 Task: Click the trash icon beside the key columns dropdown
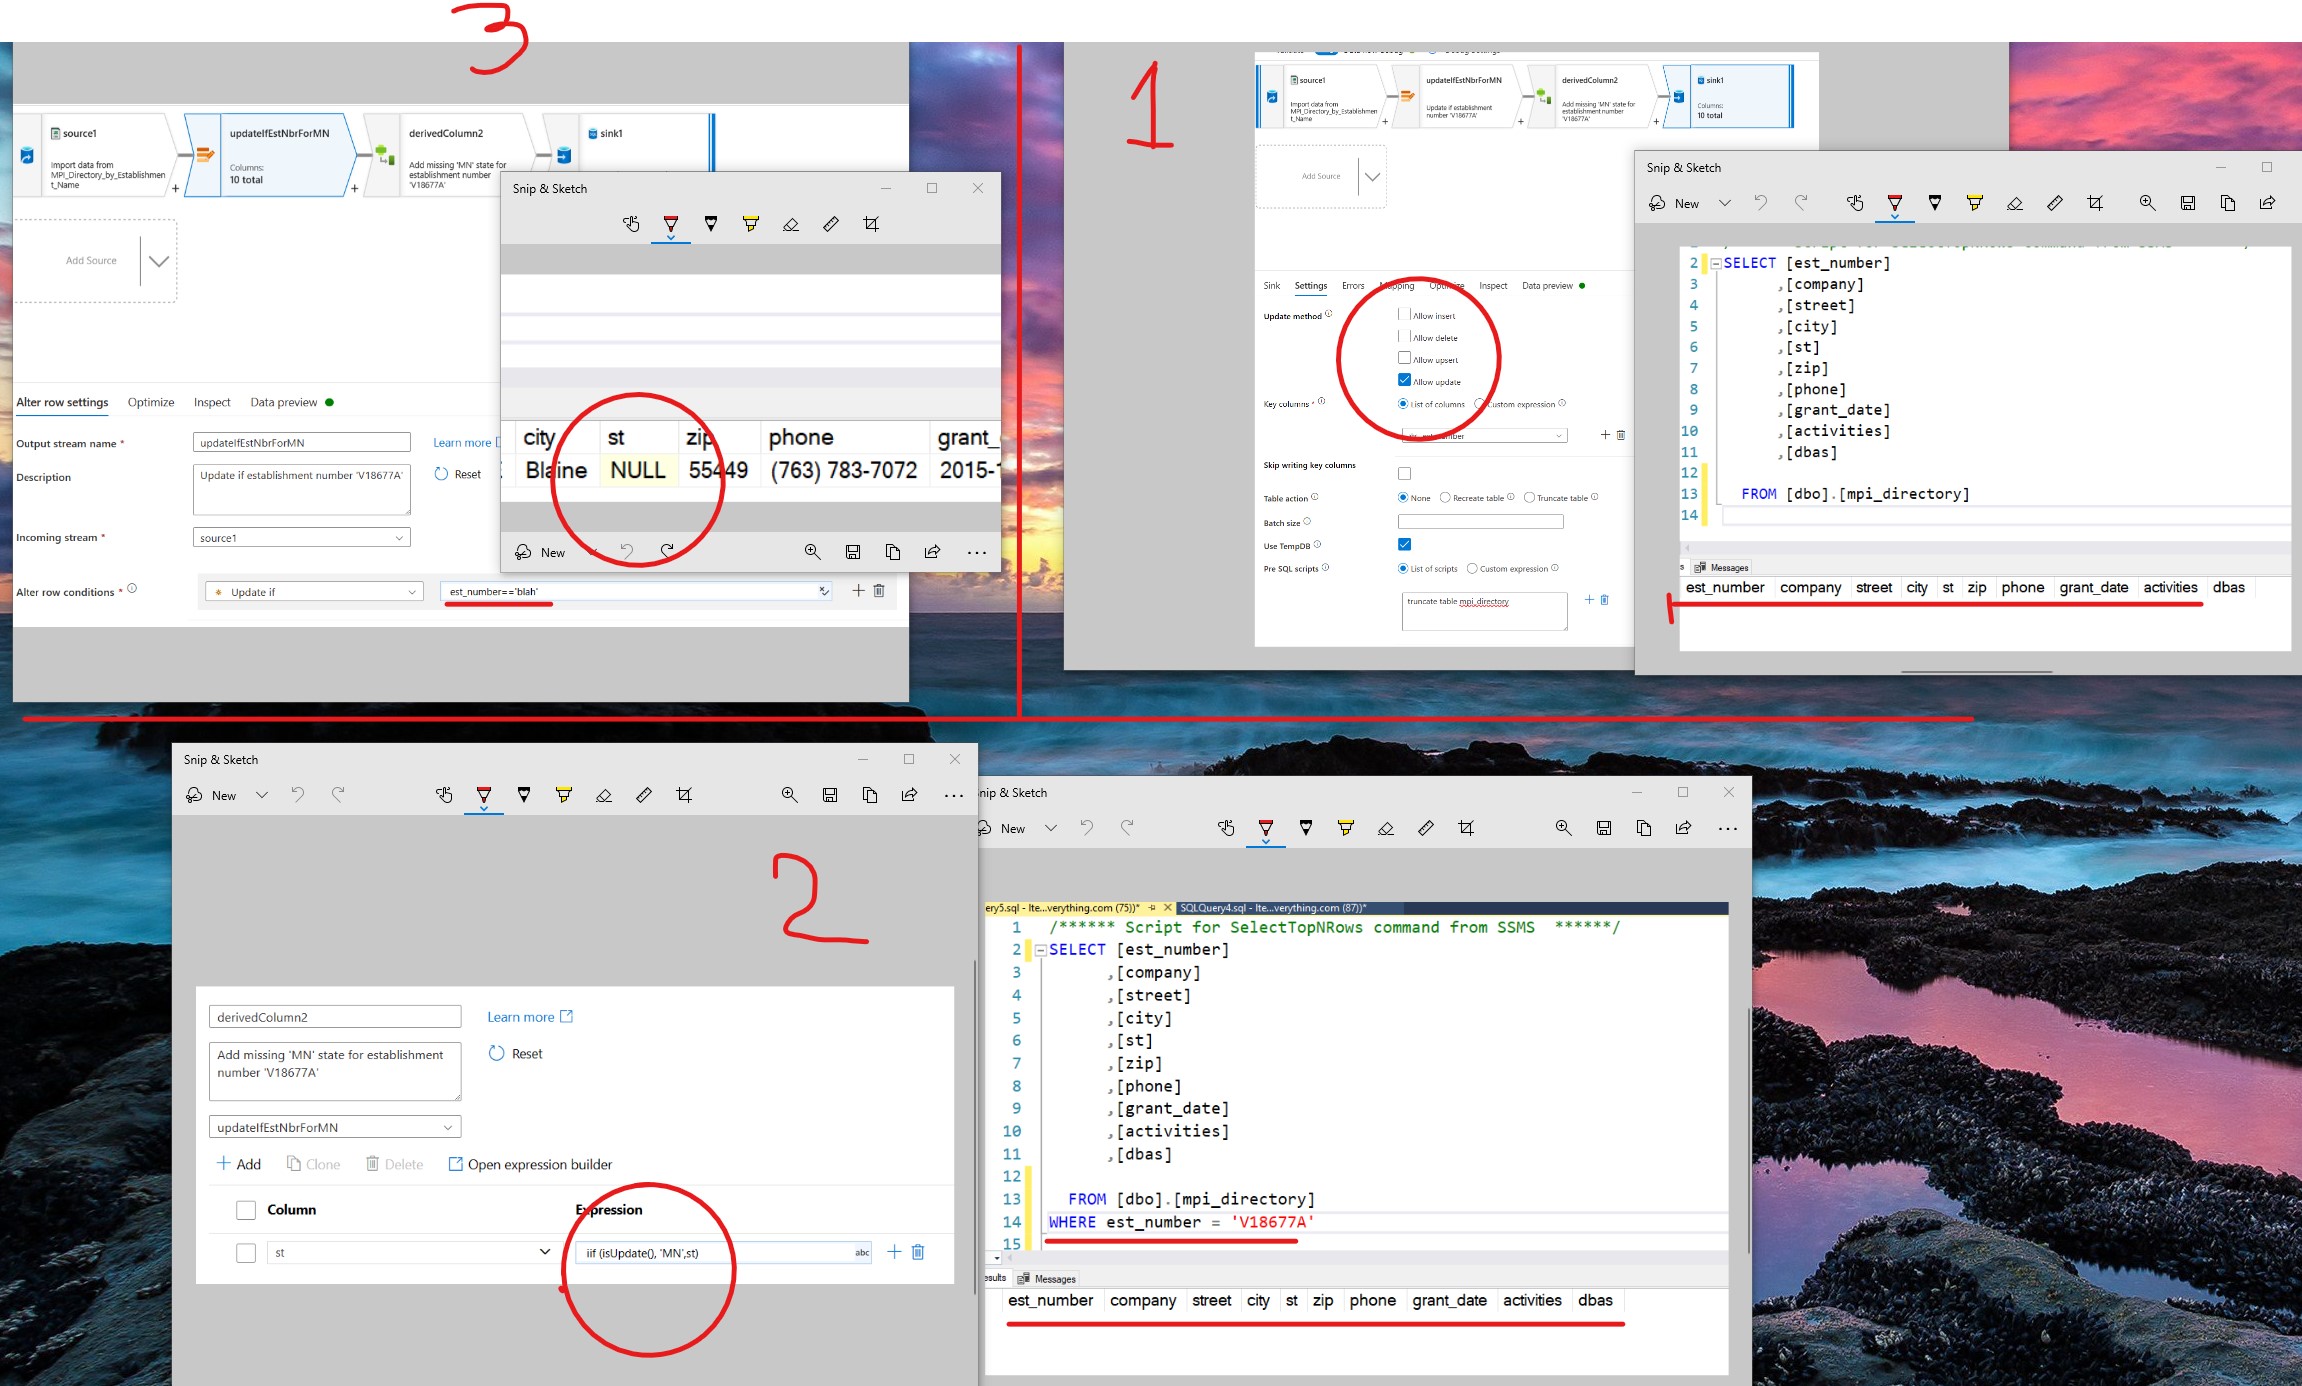tap(1620, 435)
